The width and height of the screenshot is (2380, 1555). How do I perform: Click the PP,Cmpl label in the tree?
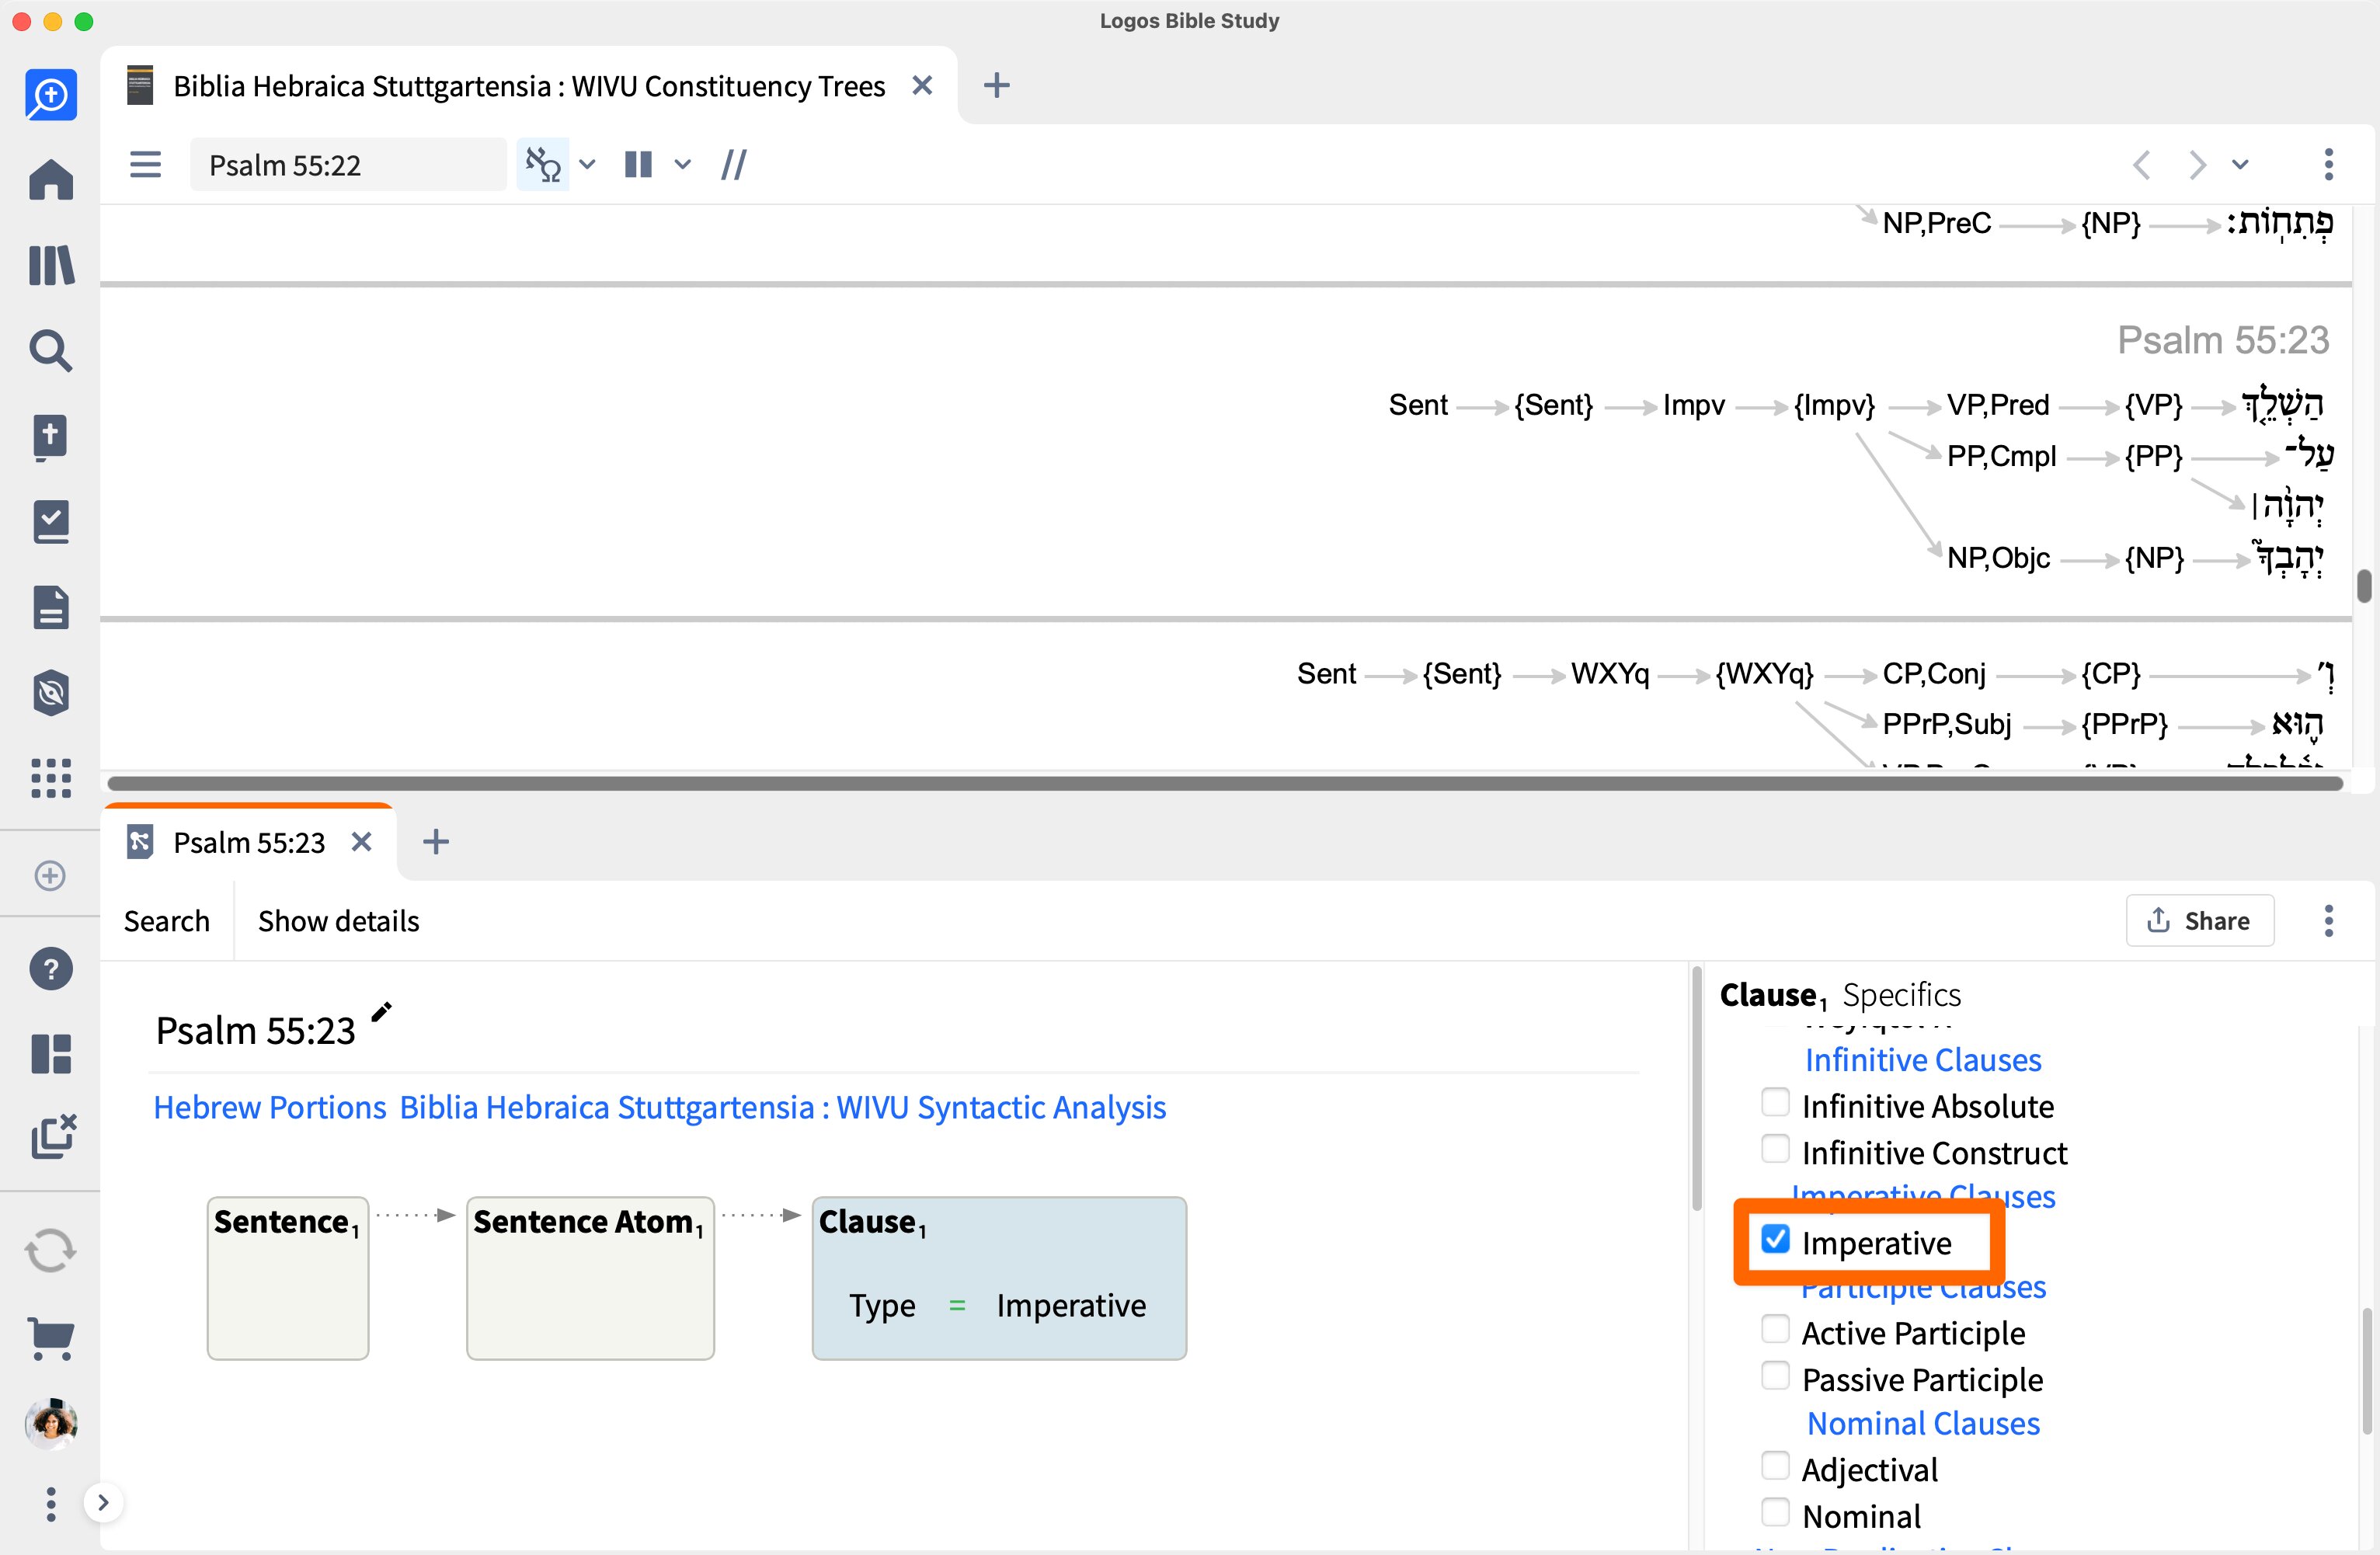click(x=2001, y=456)
